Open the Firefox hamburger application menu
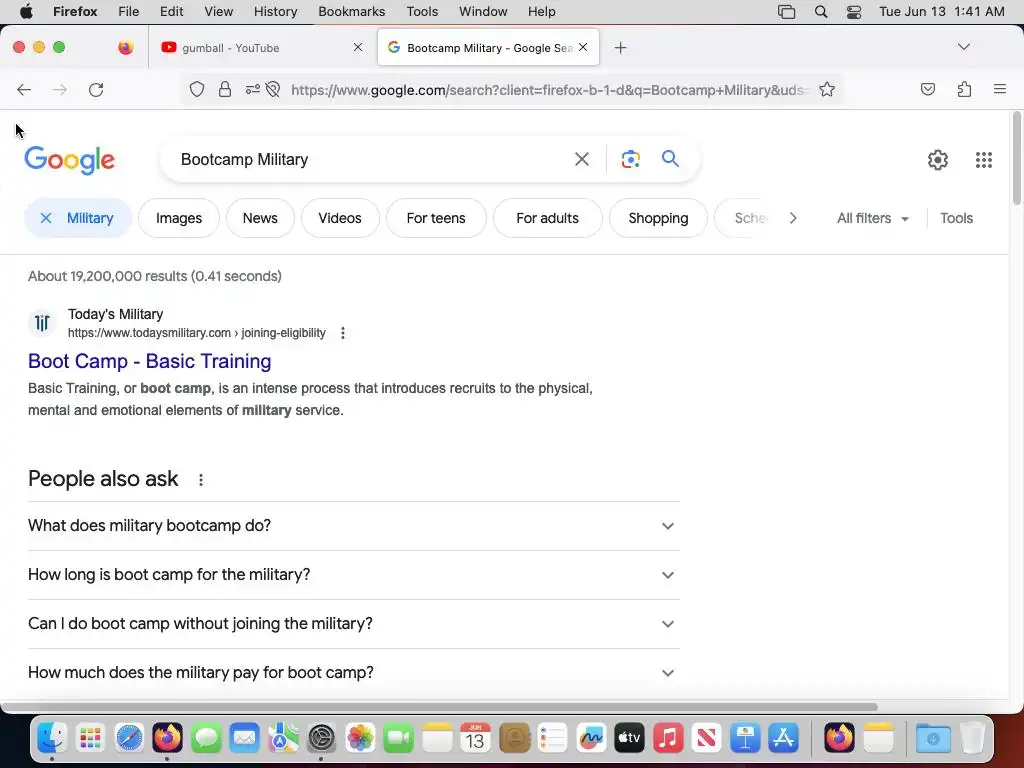 tap(999, 89)
